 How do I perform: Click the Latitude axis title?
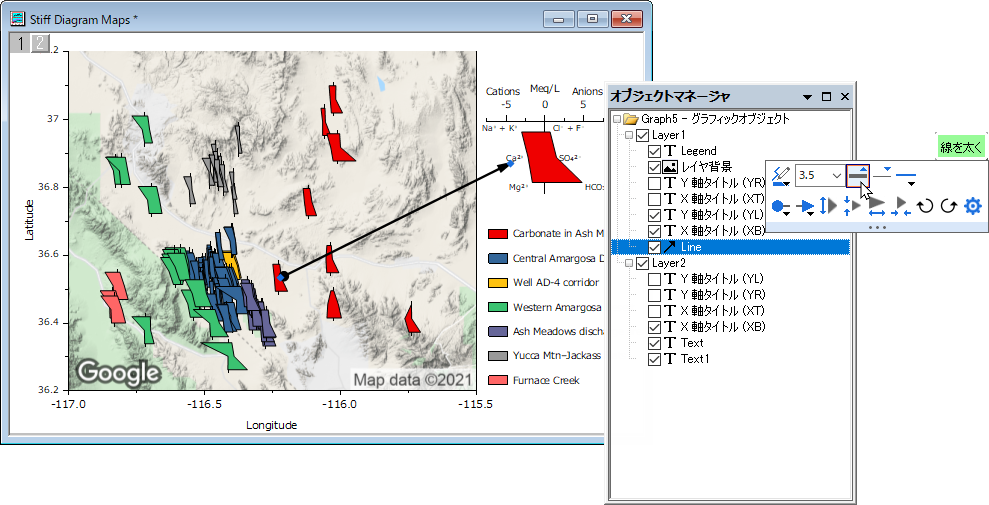(x=28, y=219)
